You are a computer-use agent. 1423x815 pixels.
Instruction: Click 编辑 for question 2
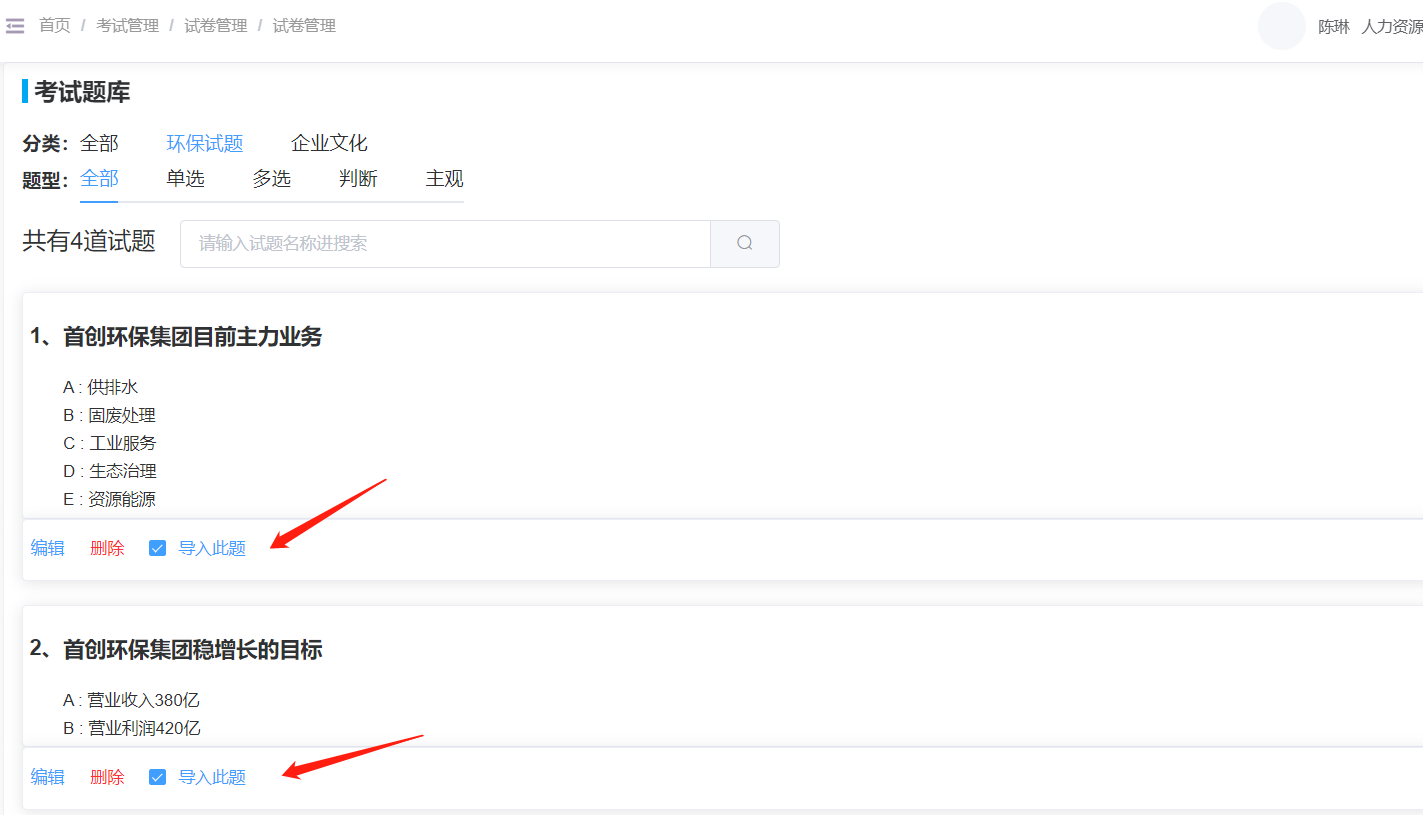tap(47, 777)
